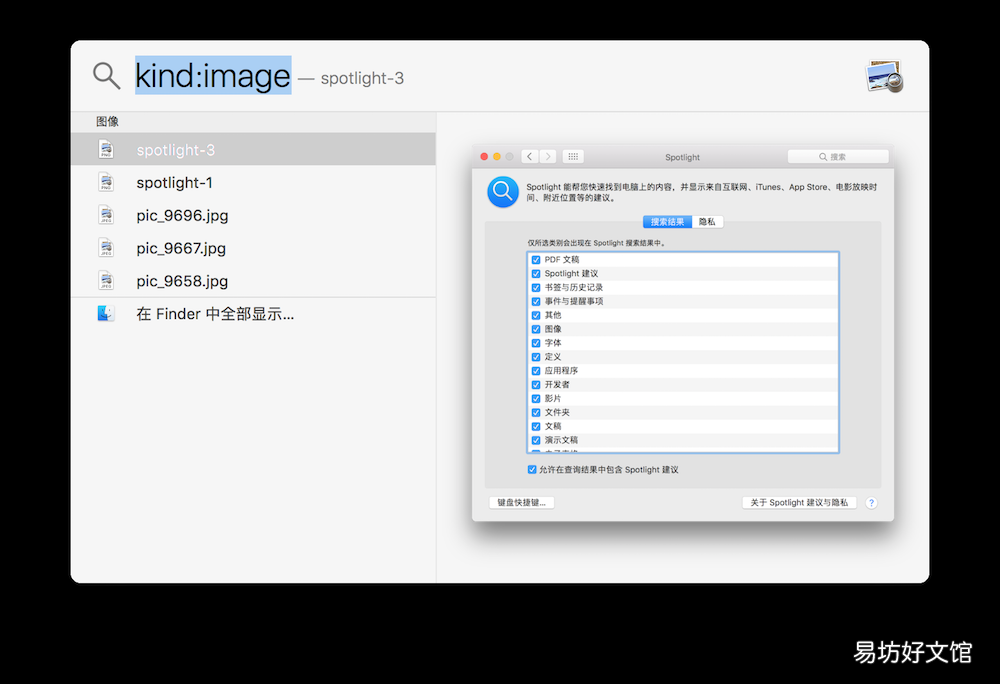Click the Finder icon in results list

click(106, 314)
